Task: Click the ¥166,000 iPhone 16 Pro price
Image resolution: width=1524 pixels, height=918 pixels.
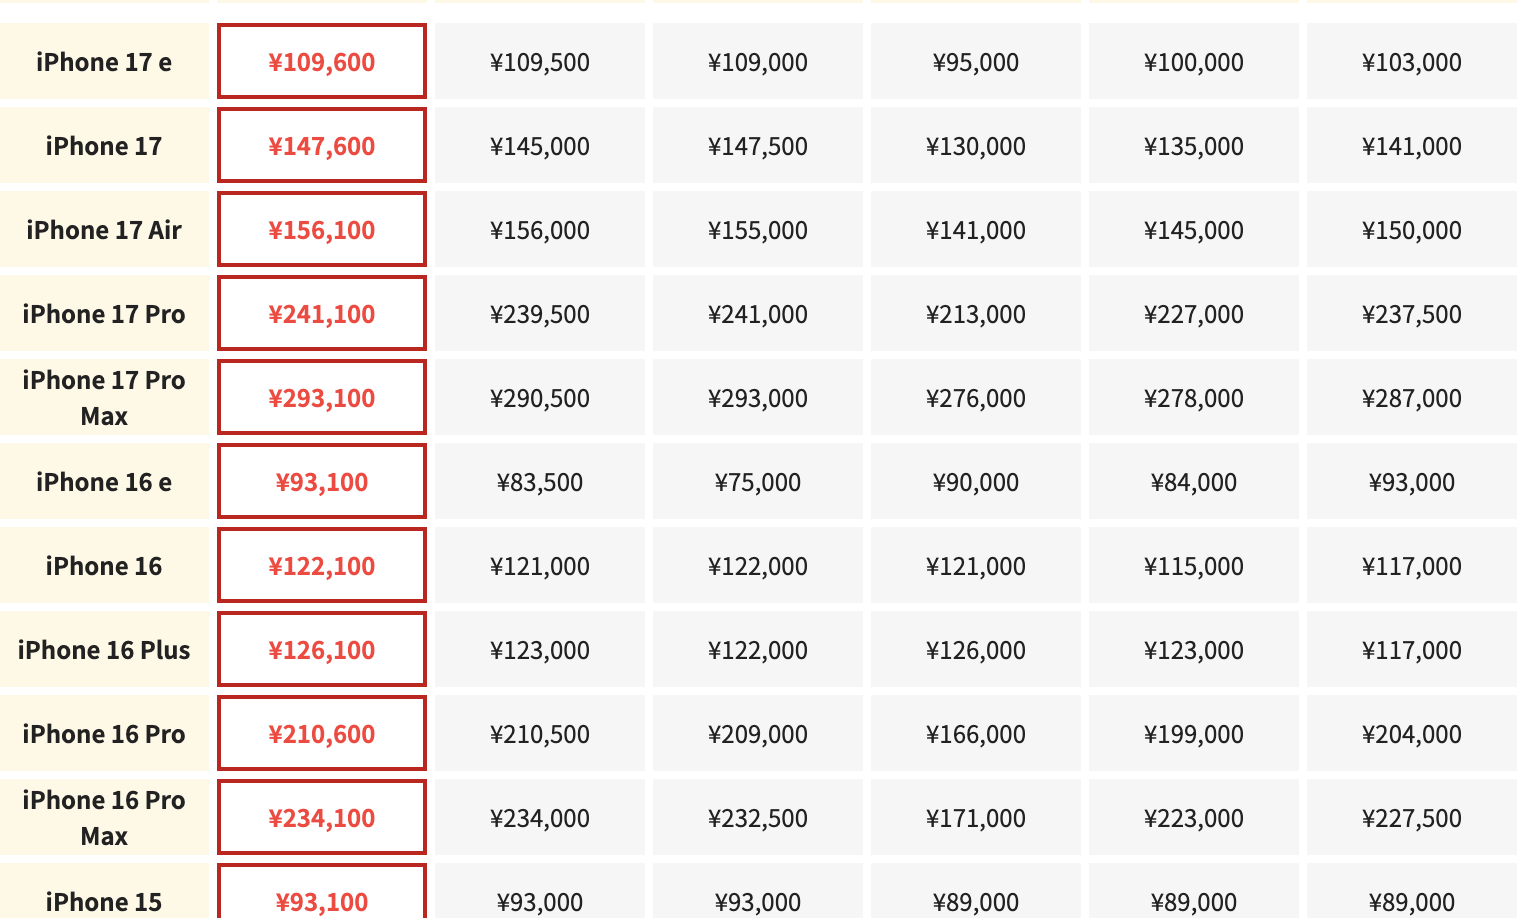Action: [x=976, y=734]
